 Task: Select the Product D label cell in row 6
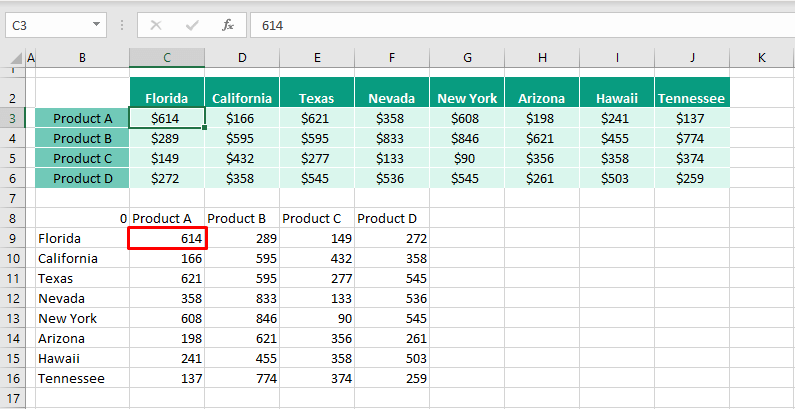point(82,178)
